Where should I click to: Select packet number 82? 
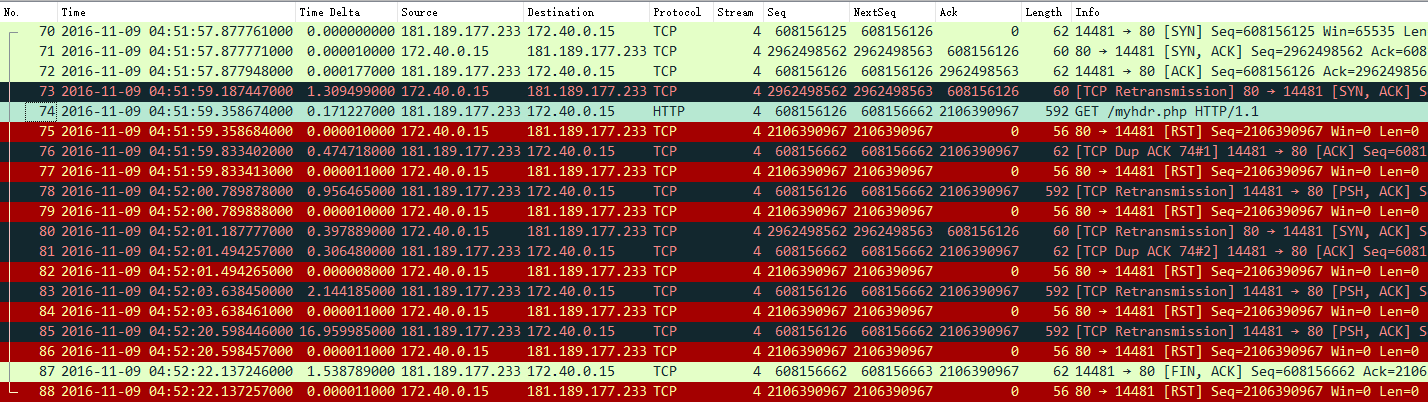click(x=714, y=271)
